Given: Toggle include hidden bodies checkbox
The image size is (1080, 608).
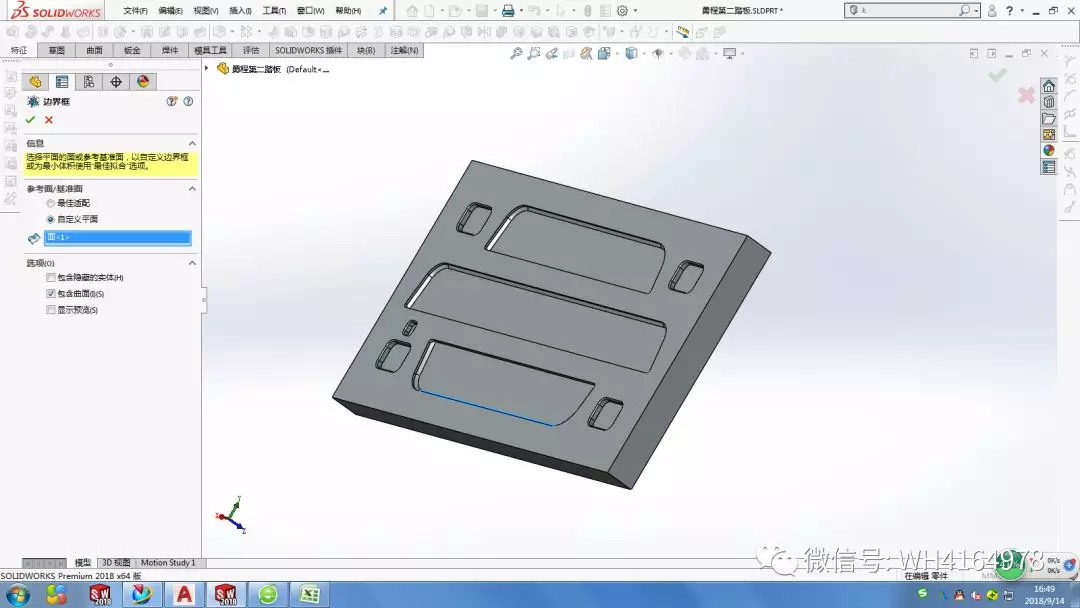Looking at the screenshot, I should 50,277.
